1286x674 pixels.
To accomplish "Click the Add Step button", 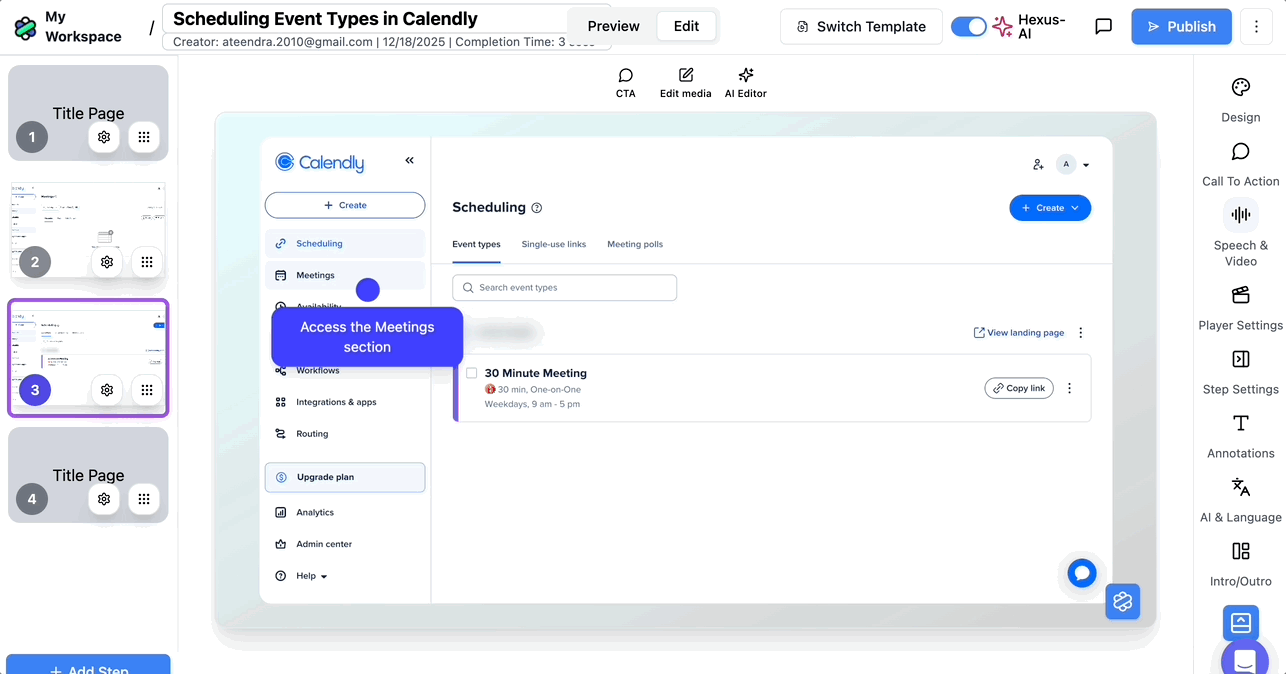I will point(88,665).
